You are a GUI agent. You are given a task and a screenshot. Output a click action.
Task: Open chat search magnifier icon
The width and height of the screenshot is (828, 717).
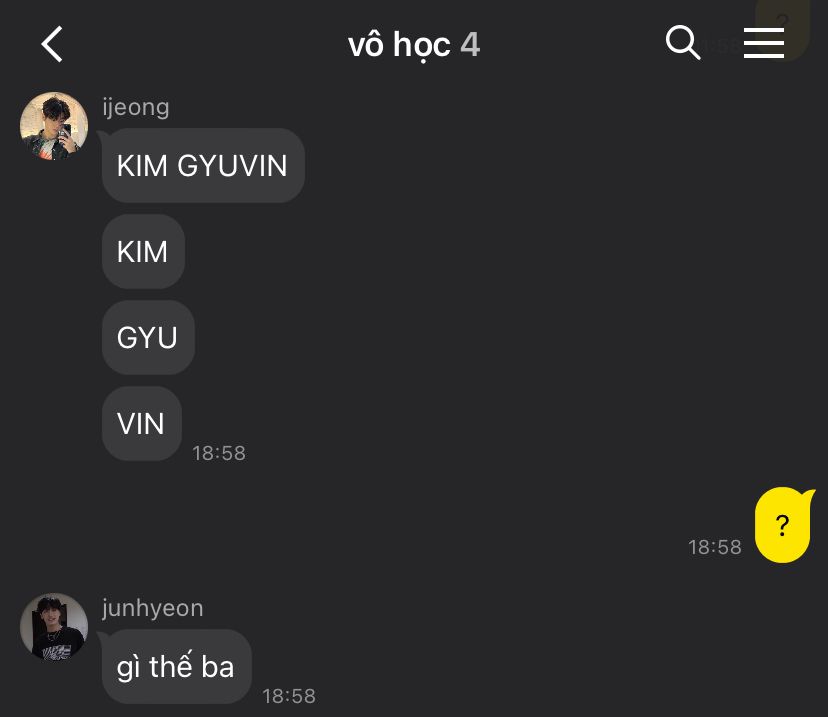683,42
